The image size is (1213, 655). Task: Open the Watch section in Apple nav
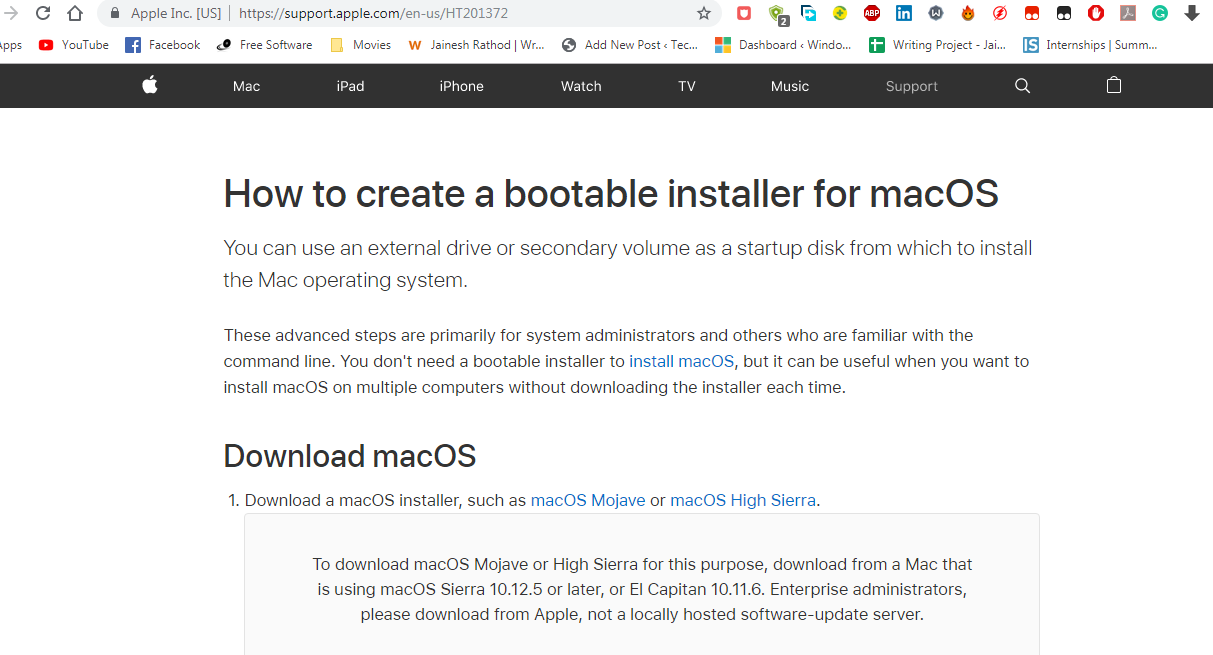[581, 86]
